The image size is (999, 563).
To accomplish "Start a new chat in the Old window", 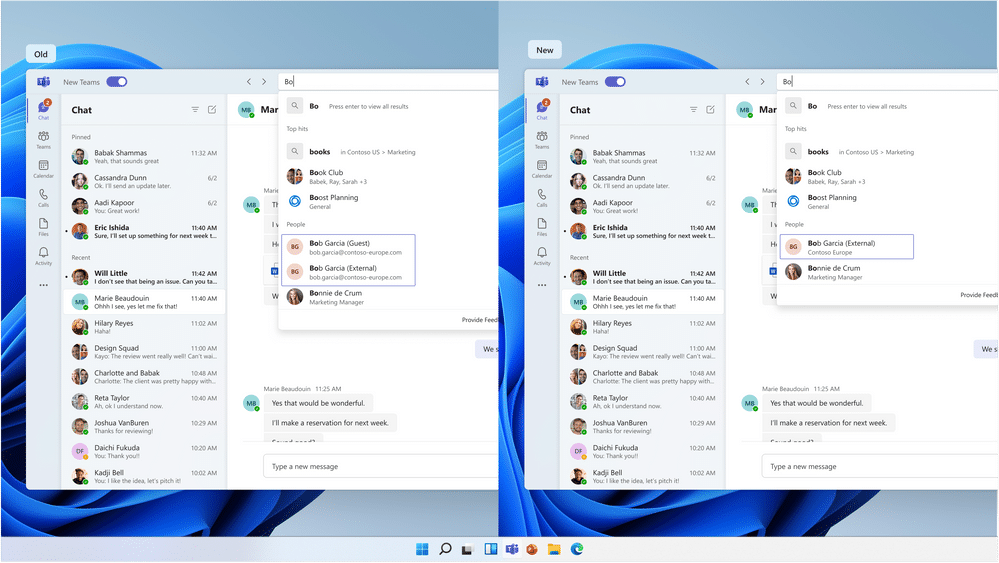I will [212, 110].
